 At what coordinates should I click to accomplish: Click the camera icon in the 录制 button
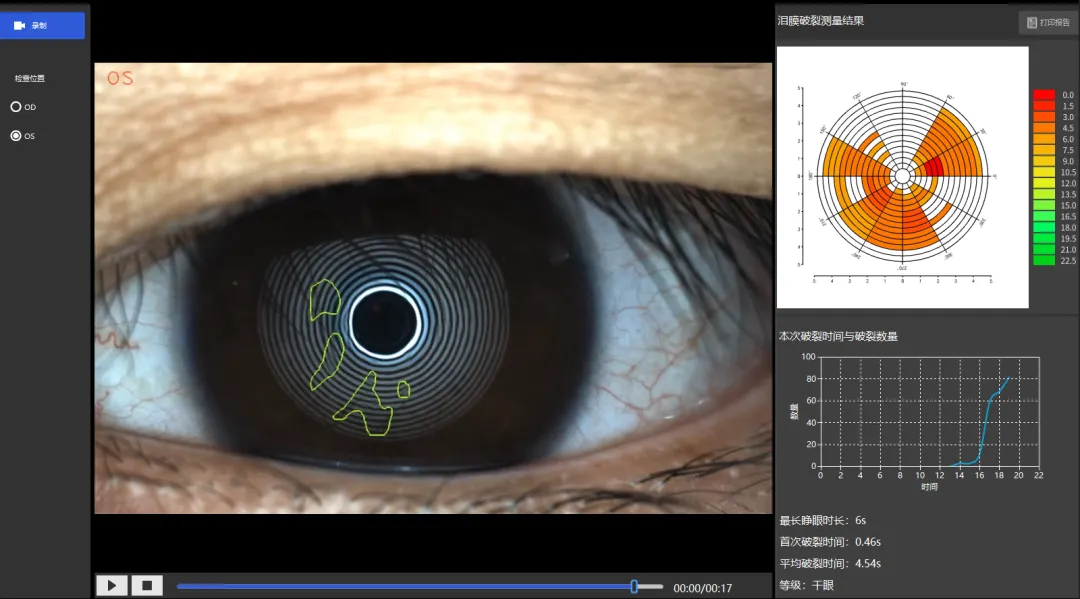pos(19,25)
